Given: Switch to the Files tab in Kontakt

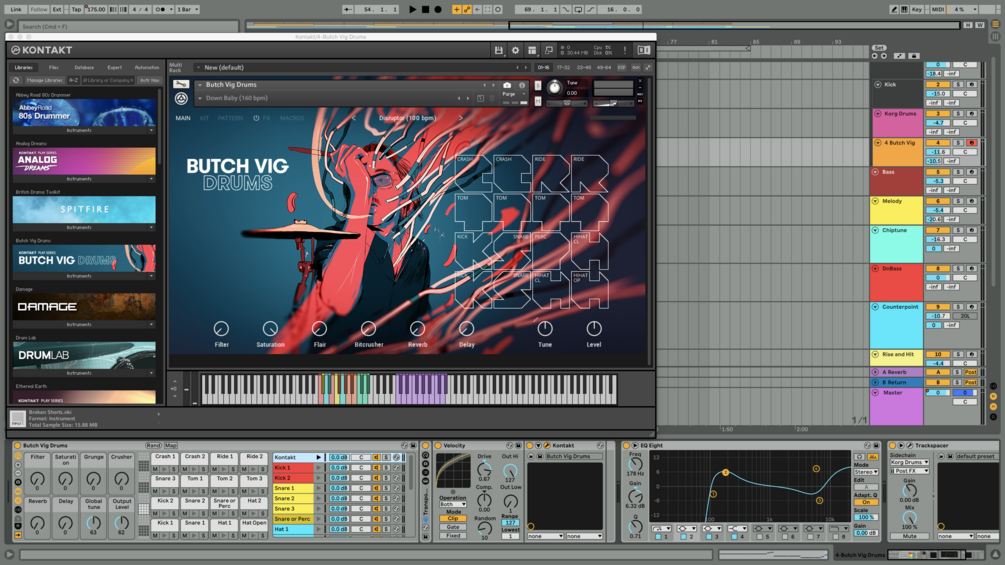Looking at the screenshot, I should pyautogui.click(x=53, y=67).
